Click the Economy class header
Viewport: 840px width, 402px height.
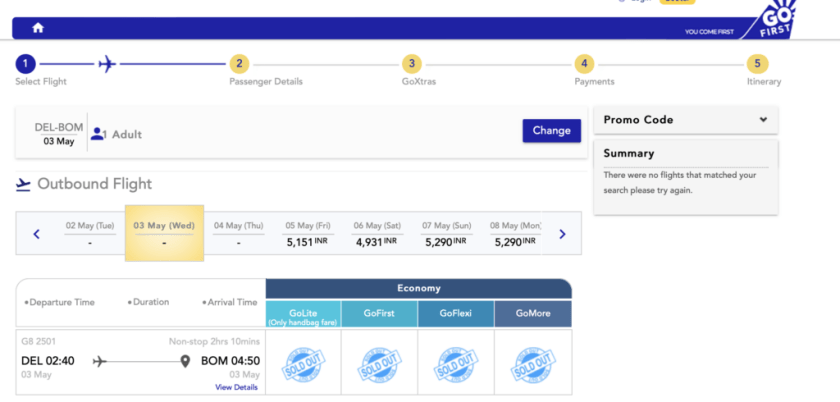coord(419,289)
